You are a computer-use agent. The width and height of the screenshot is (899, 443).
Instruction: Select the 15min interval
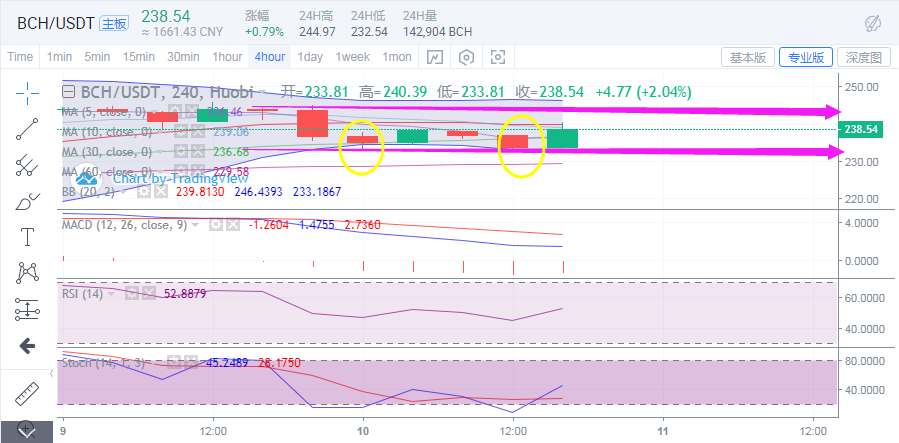pos(140,57)
